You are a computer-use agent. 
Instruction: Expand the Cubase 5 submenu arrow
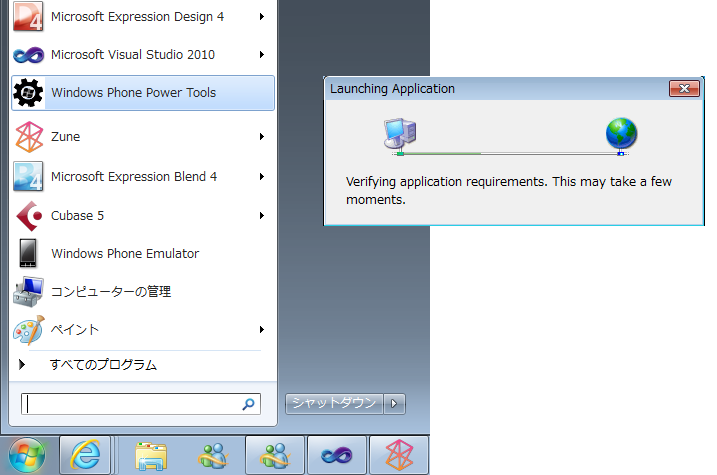(262, 215)
